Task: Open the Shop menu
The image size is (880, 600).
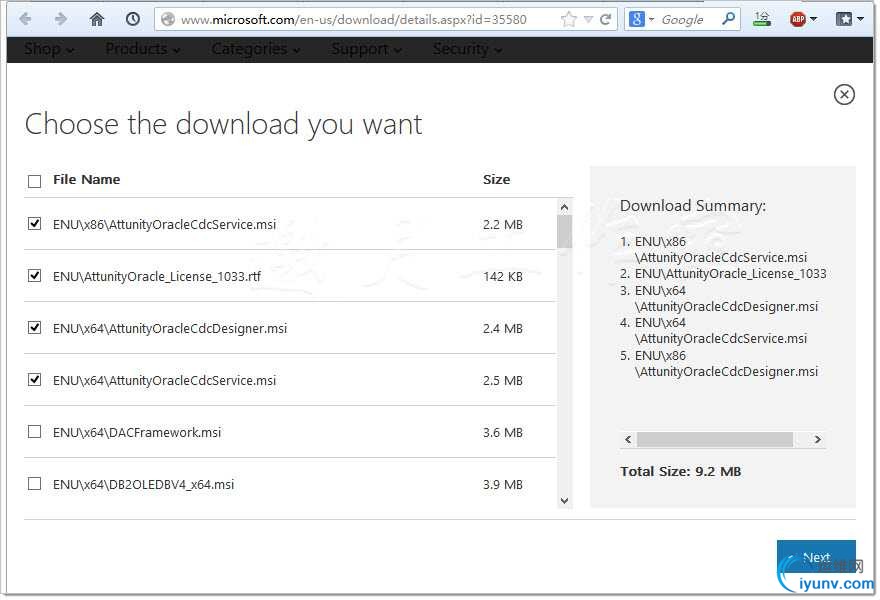Action: pyautogui.click(x=48, y=49)
